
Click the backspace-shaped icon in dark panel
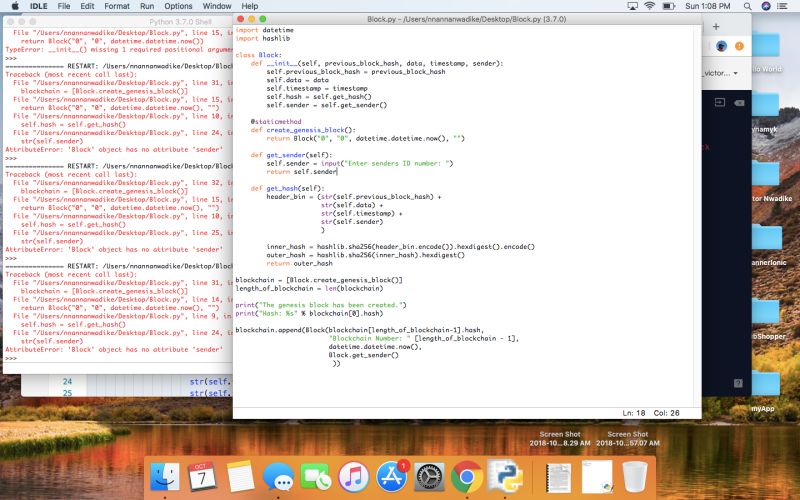[x=739, y=103]
